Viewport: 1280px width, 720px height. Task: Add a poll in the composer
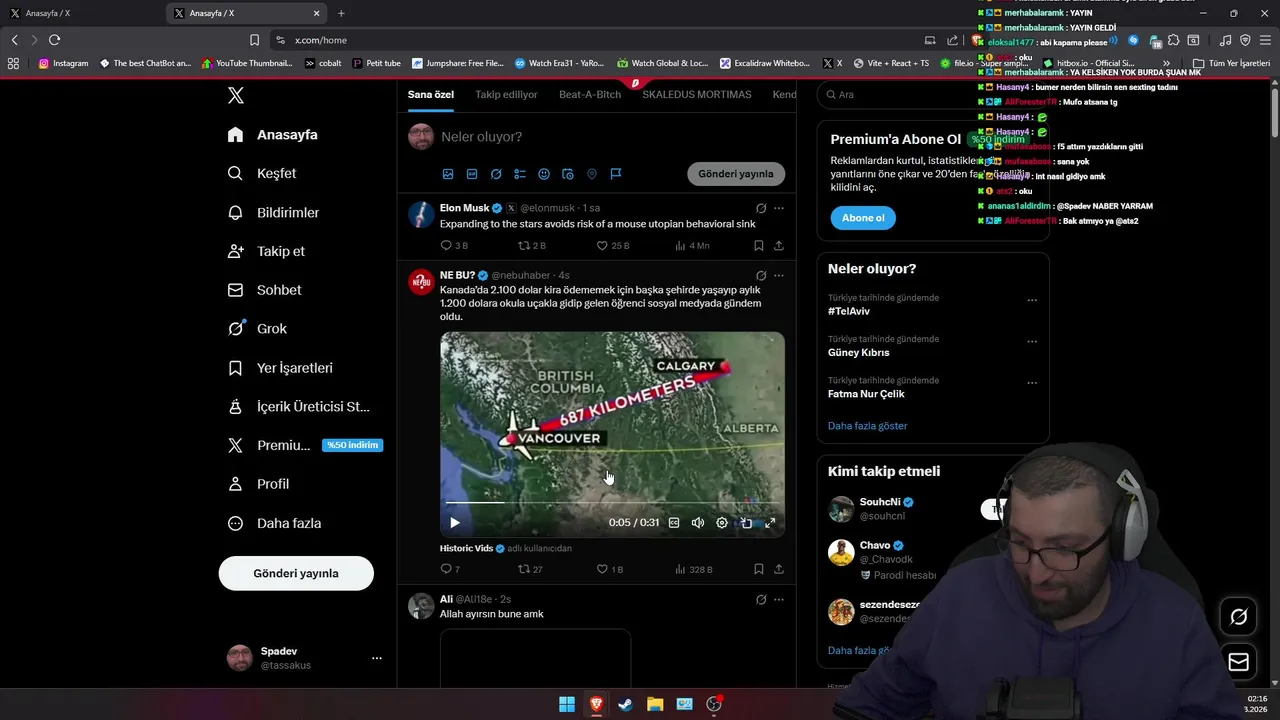pos(520,174)
